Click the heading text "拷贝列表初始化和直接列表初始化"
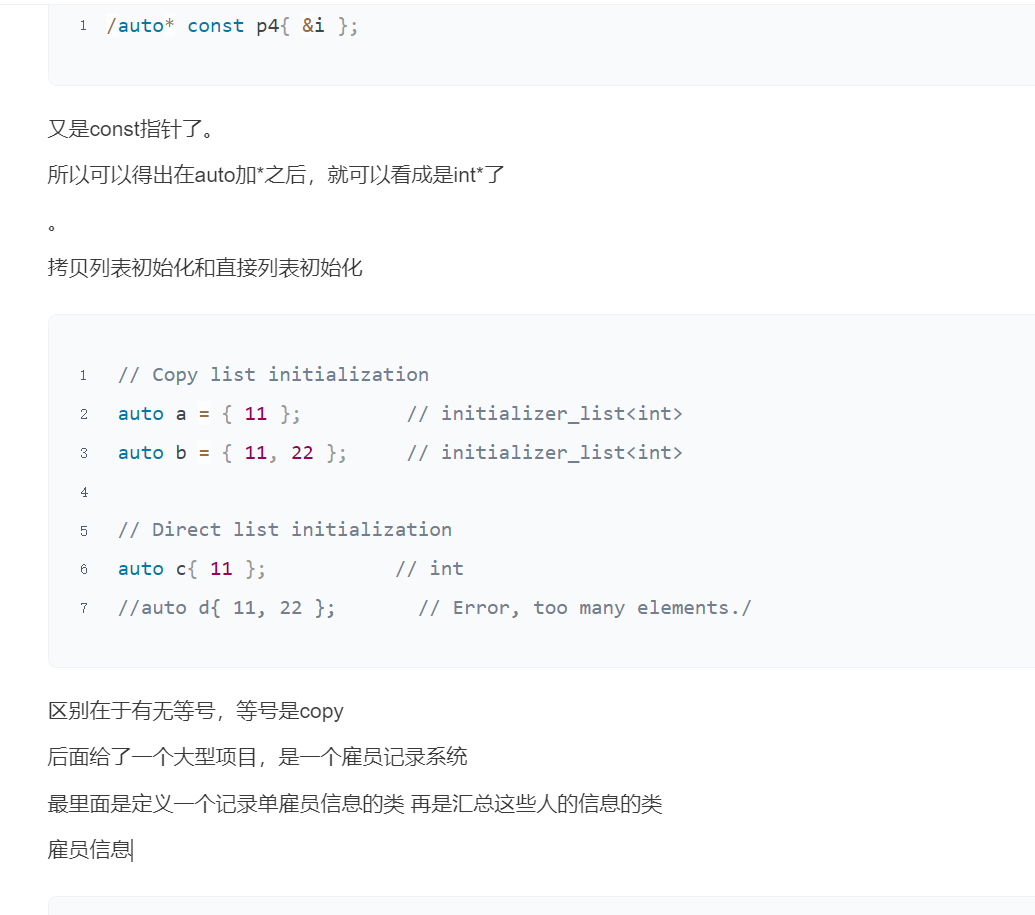The width and height of the screenshot is (1035, 915). 205,267
